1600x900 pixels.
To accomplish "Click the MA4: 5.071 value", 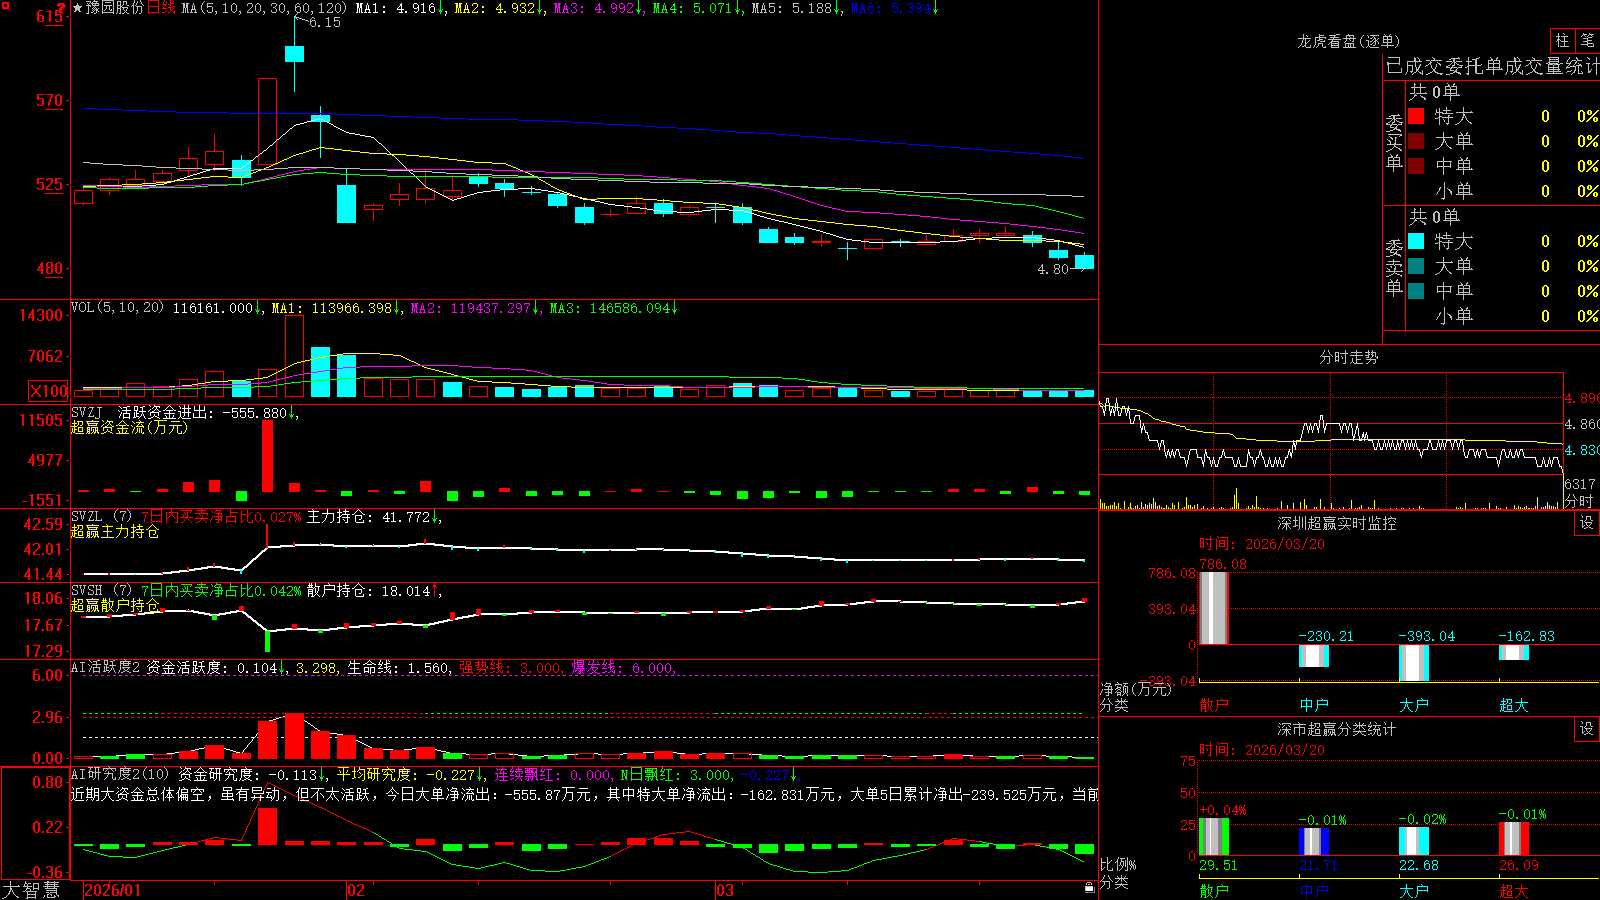I will point(697,8).
